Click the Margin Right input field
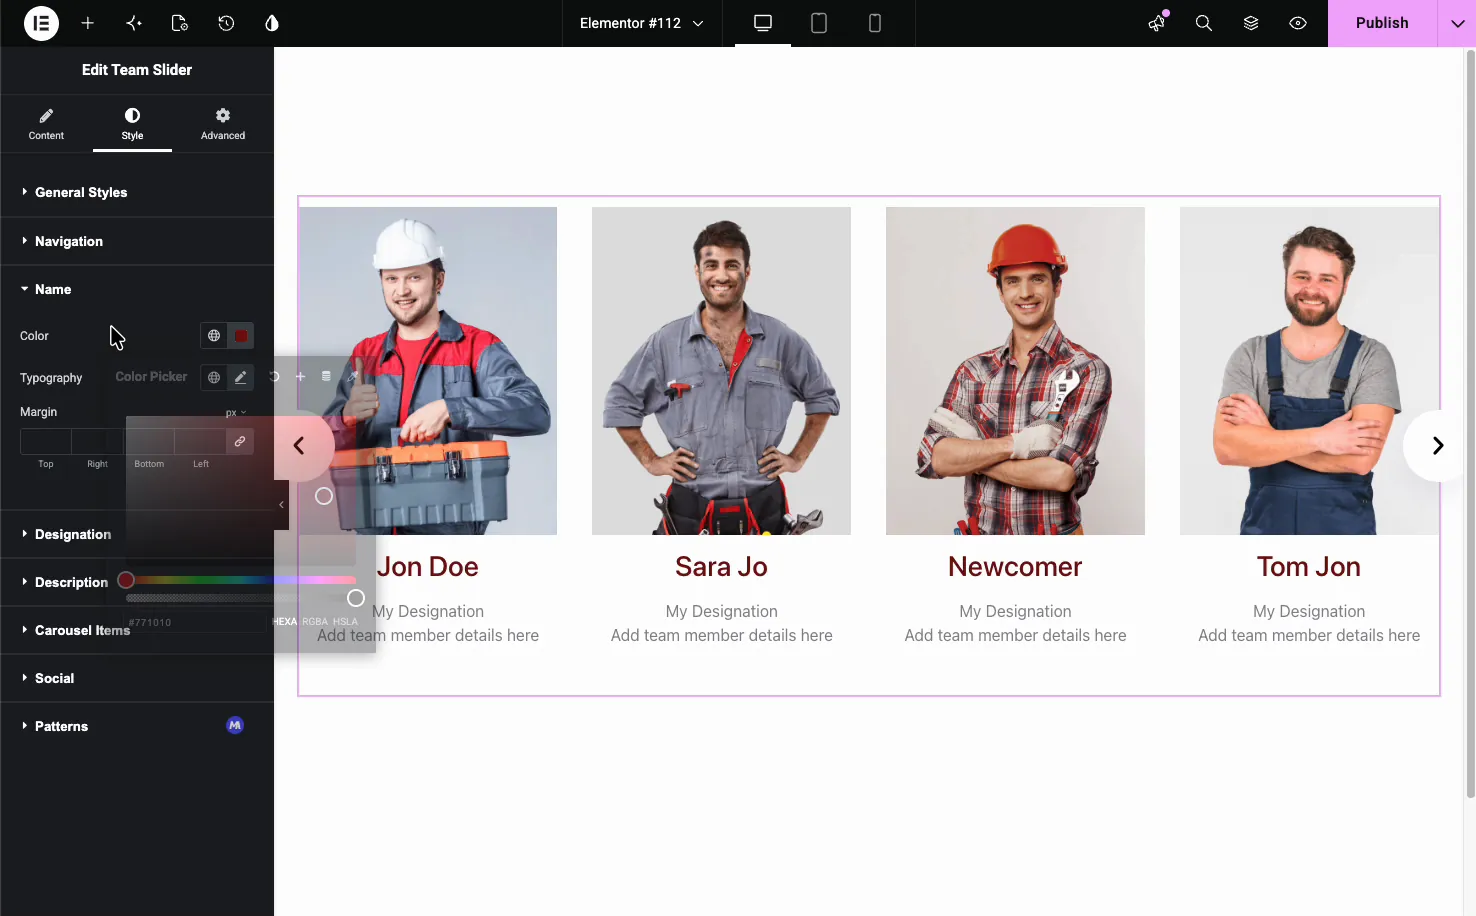 click(97, 441)
